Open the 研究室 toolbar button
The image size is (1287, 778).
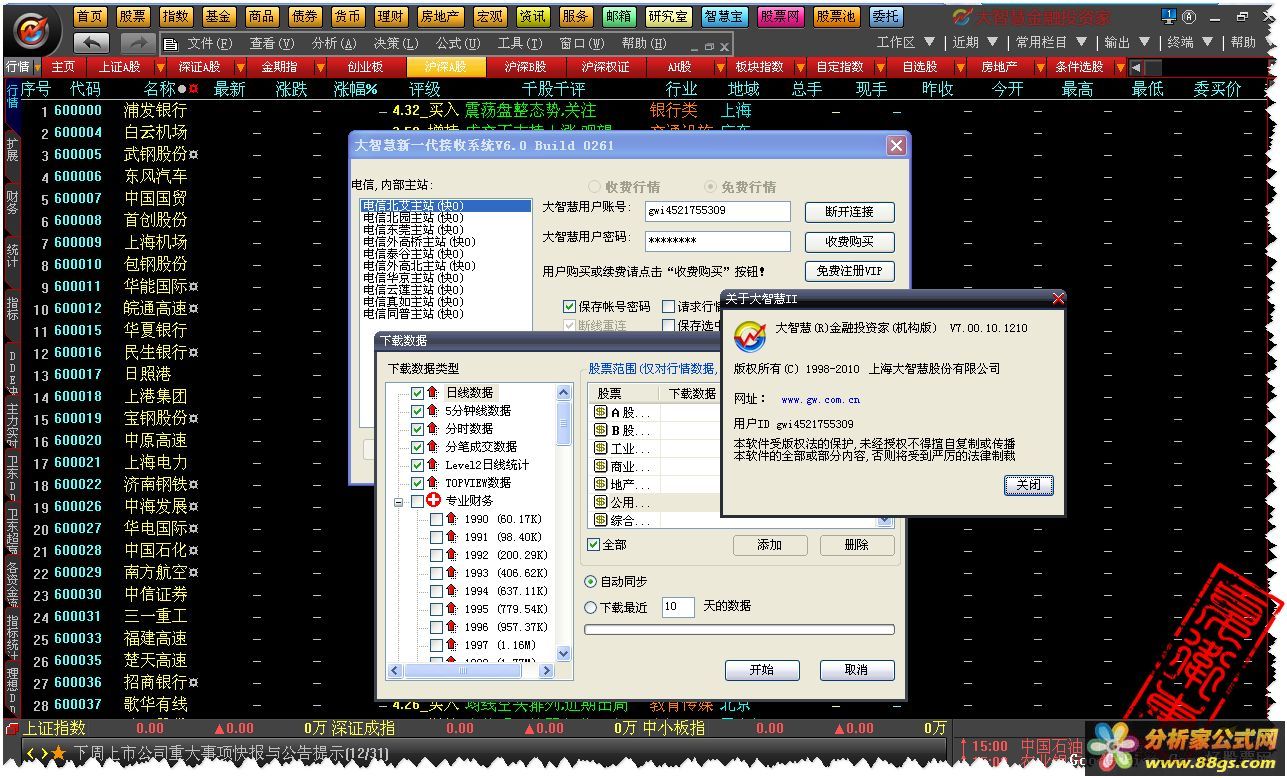[667, 17]
